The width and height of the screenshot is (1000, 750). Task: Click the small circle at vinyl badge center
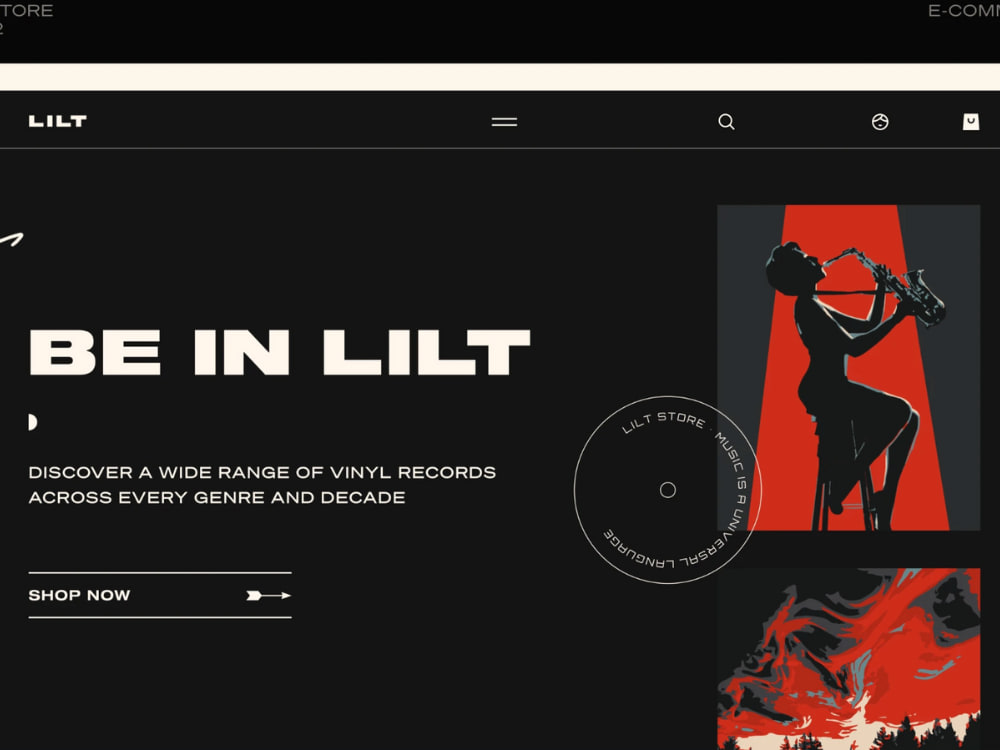coord(668,490)
